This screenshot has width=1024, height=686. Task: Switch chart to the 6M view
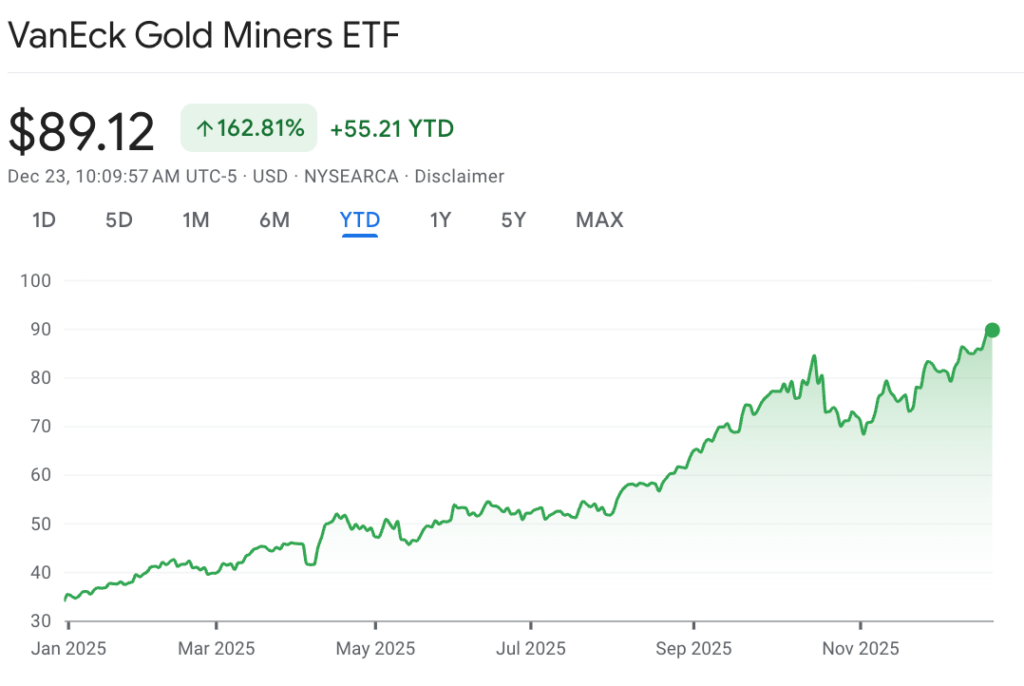[274, 220]
